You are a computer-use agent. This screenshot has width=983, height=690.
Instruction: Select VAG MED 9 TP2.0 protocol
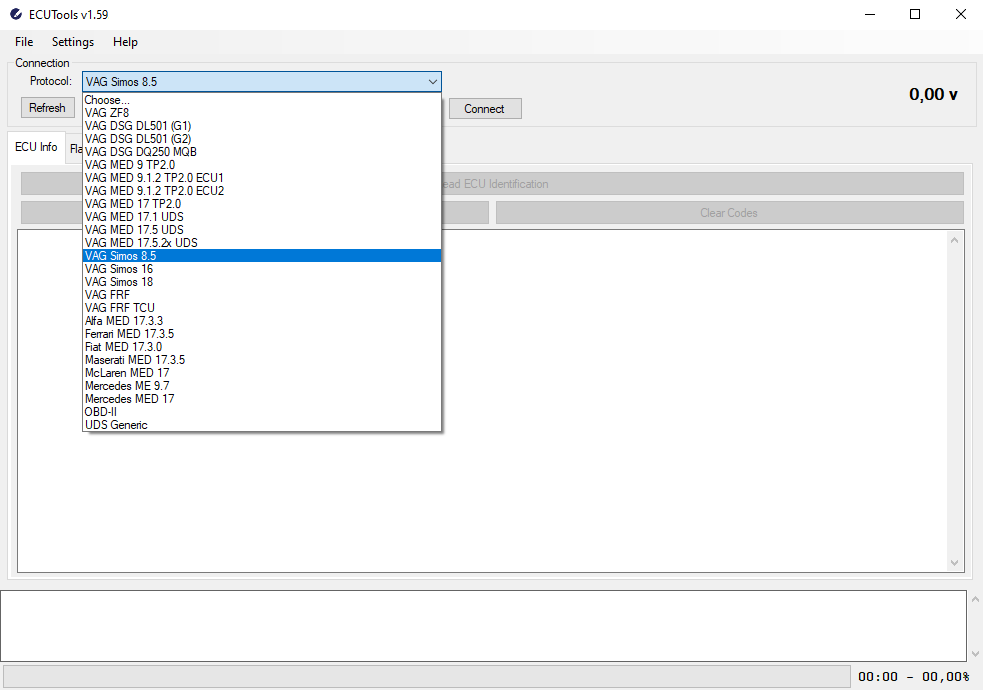262,165
